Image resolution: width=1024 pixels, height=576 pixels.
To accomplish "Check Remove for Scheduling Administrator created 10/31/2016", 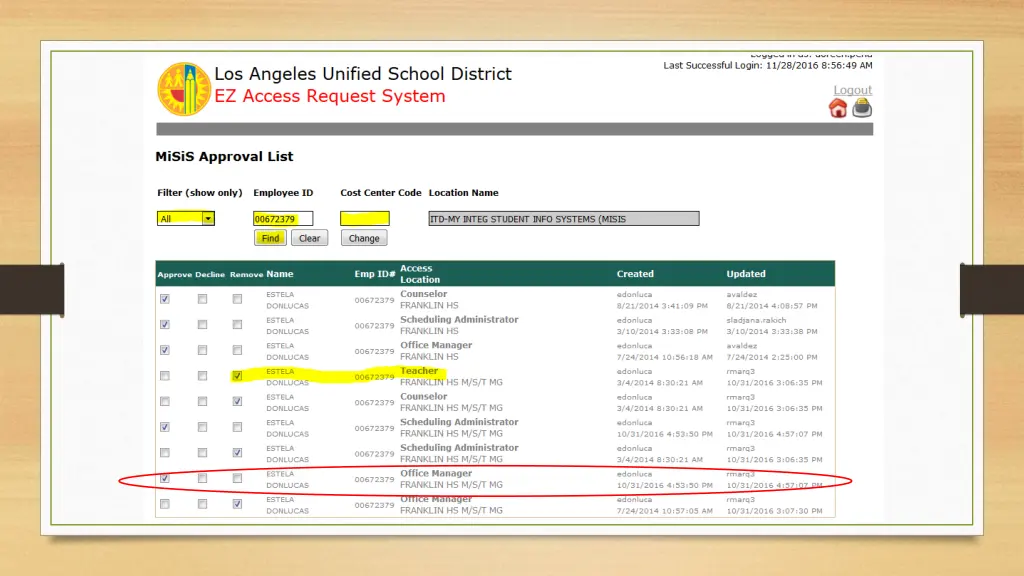I will pos(237,427).
